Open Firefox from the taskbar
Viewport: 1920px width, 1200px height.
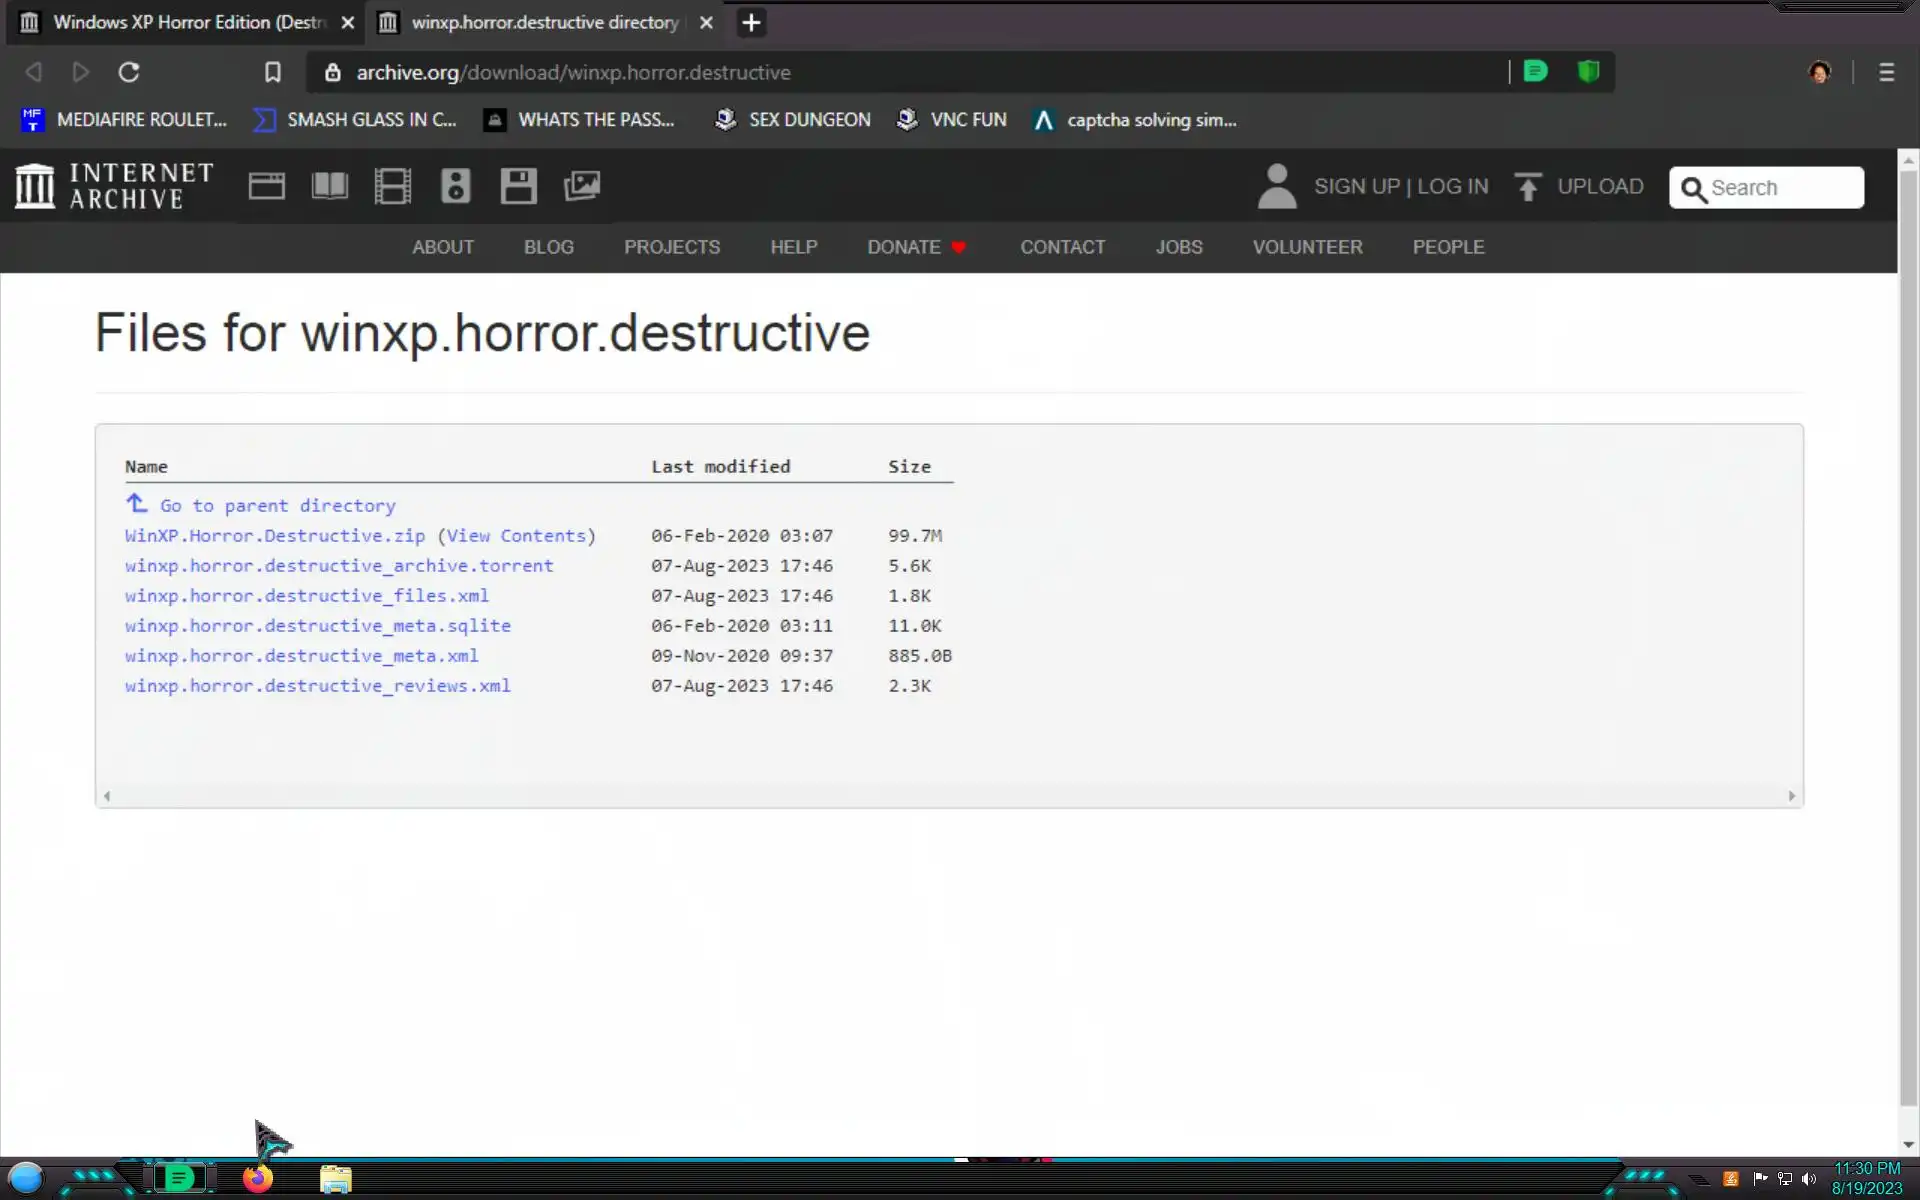coord(257,1178)
